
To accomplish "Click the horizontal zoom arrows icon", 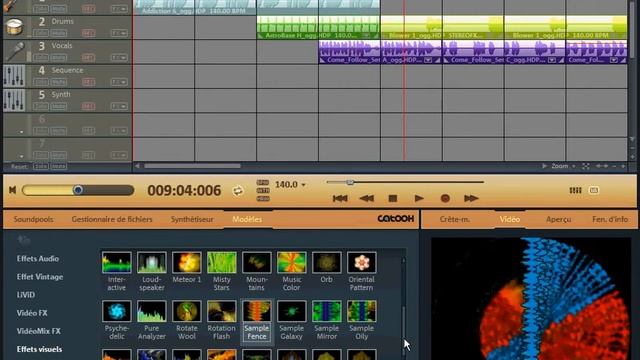I will click(x=602, y=166).
